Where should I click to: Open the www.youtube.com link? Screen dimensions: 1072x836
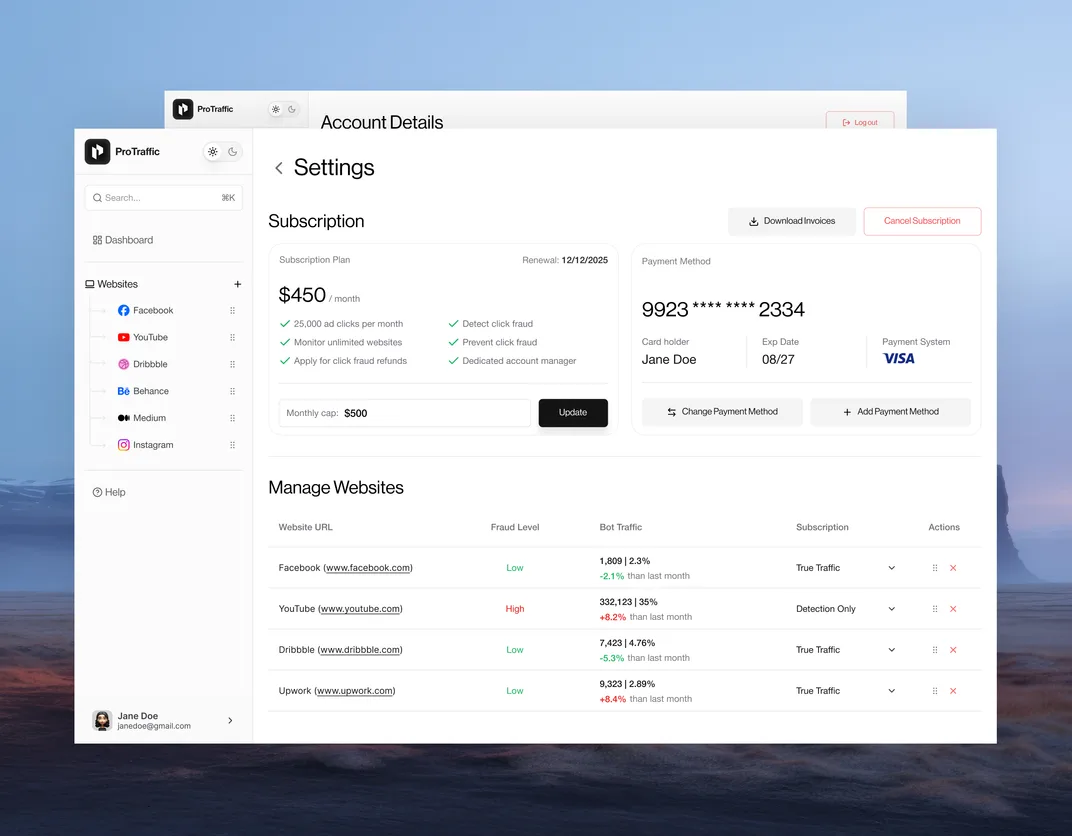tap(360, 609)
